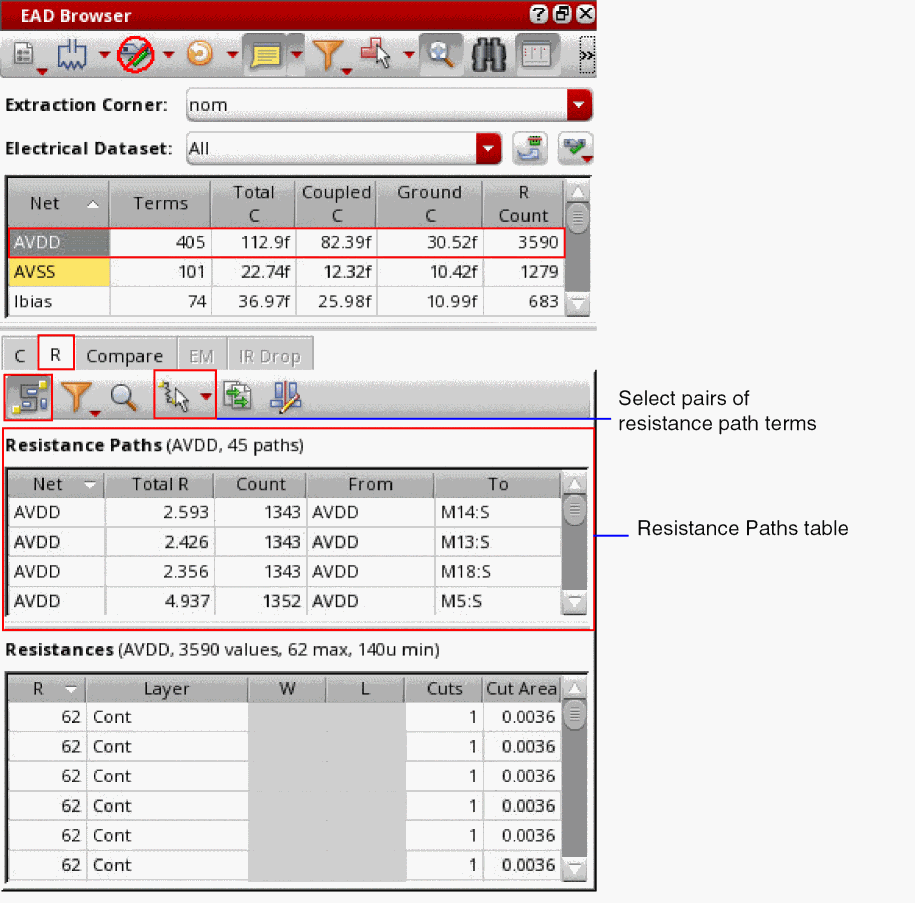
Task: Sort resistance paths by Total R header
Action: click(x=160, y=484)
